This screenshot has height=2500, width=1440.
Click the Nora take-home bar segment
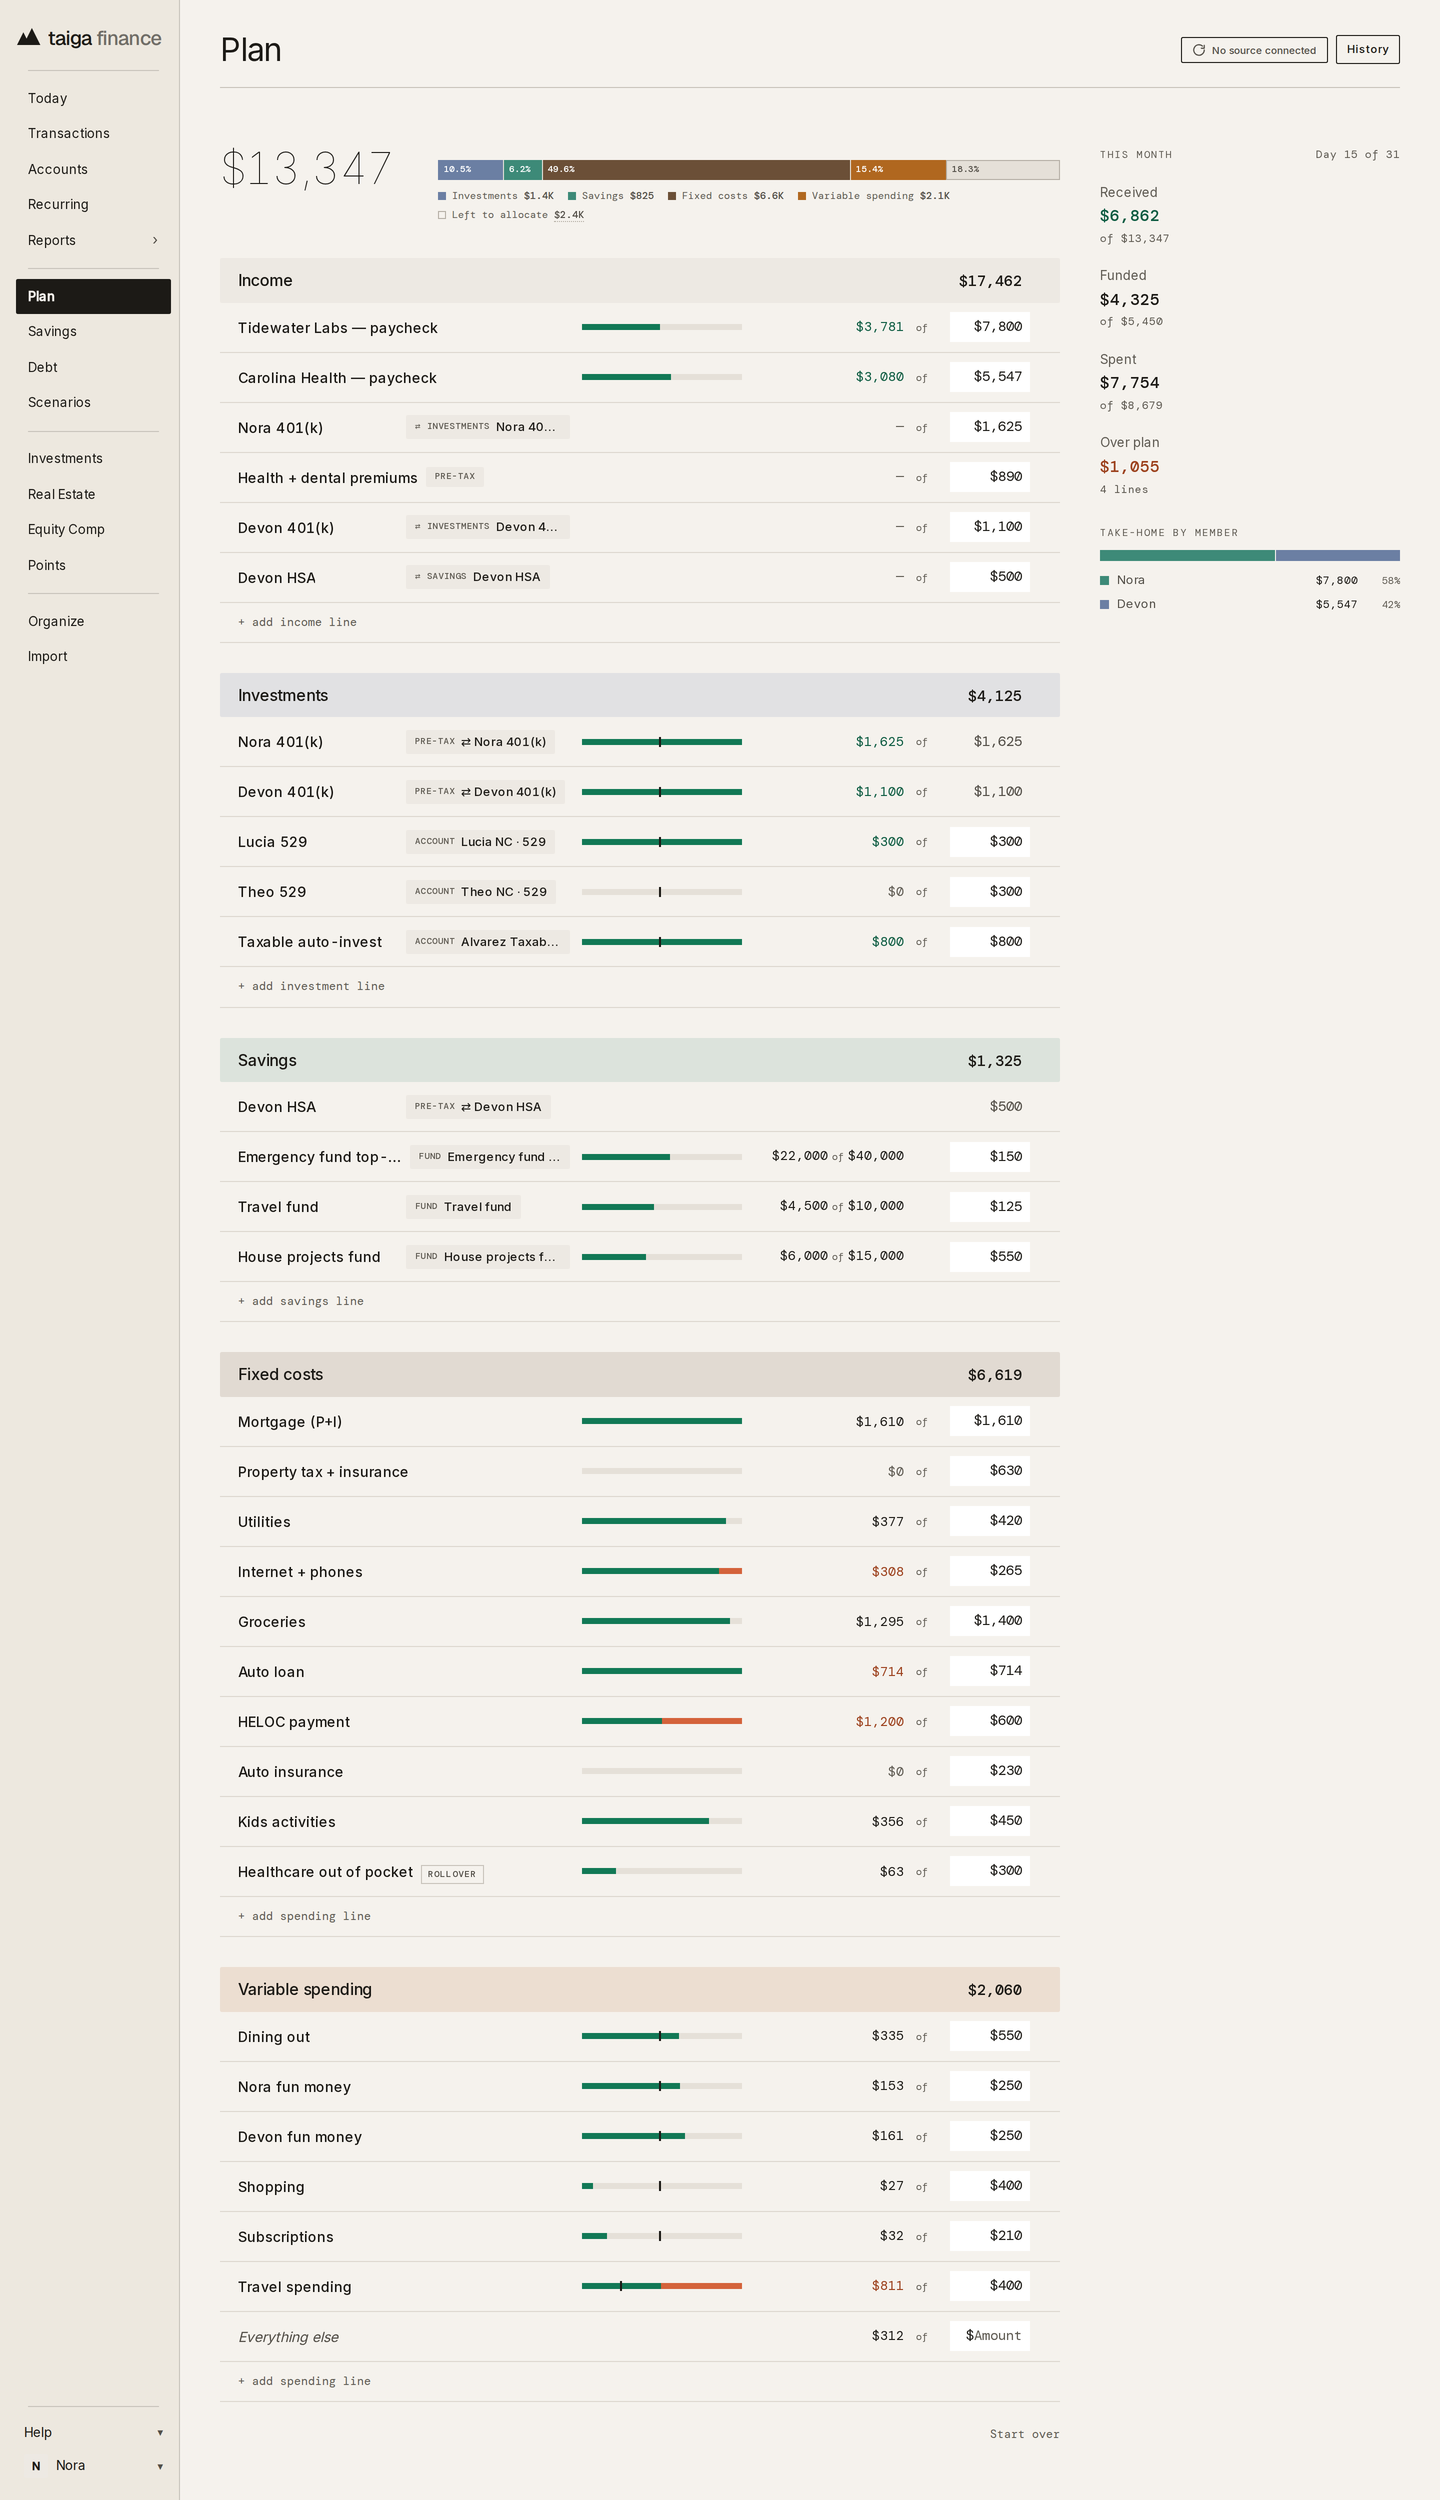point(1187,556)
